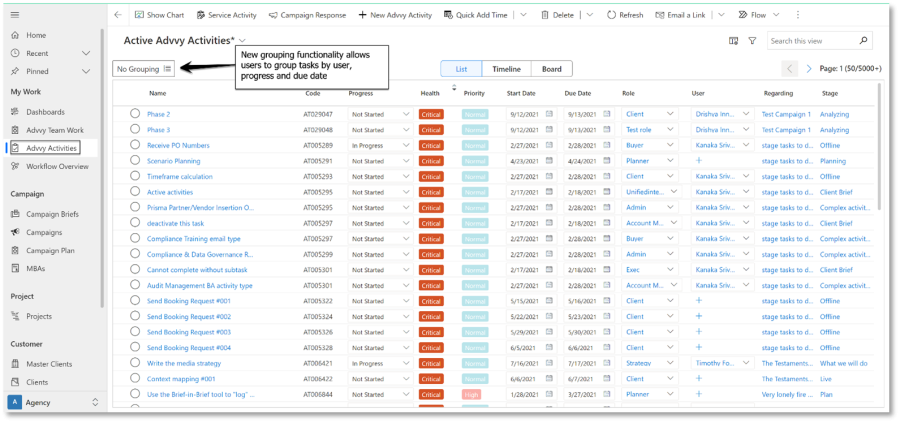Screen dimensions: 900x423
Task: Select the Phase 2 row radio circle
Action: click(135, 114)
